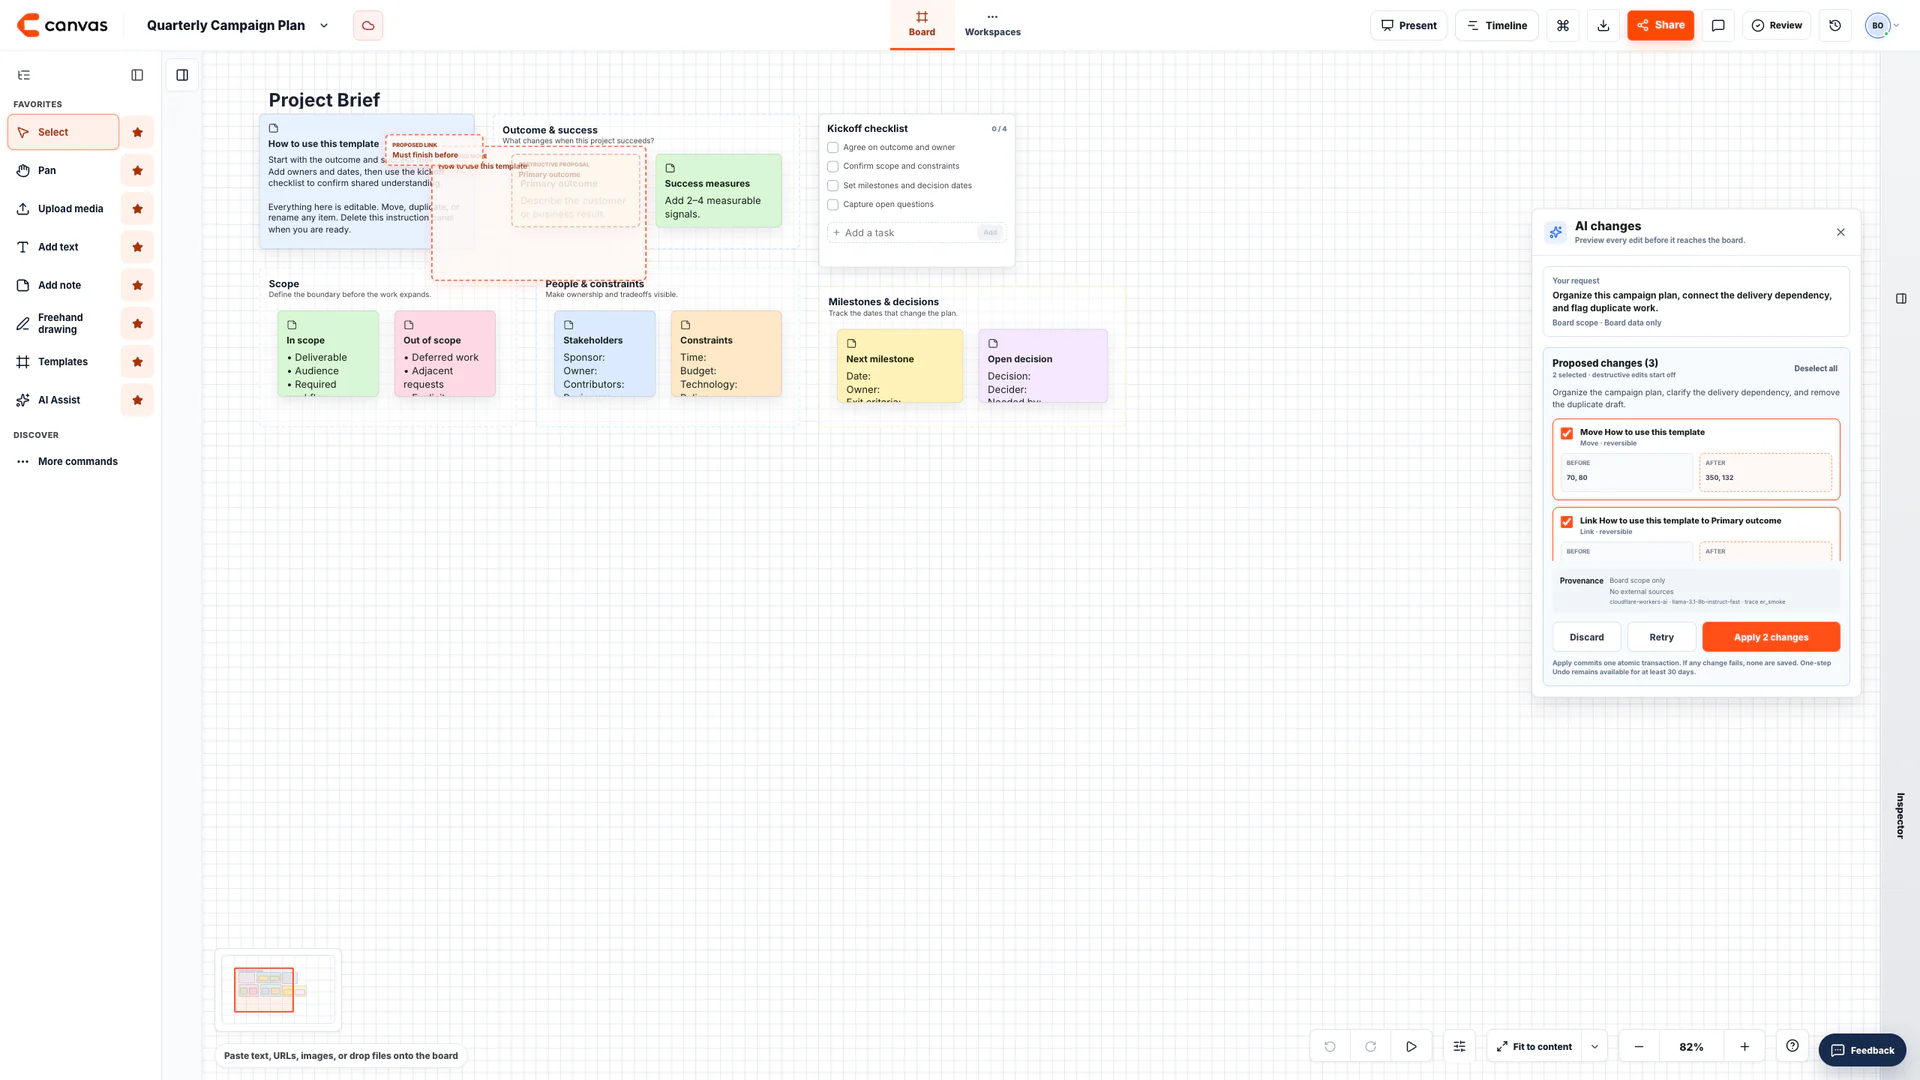The height and width of the screenshot is (1080, 1920).
Task: Open the Quarterly Campaign Plan title dropdown
Action: (323, 26)
